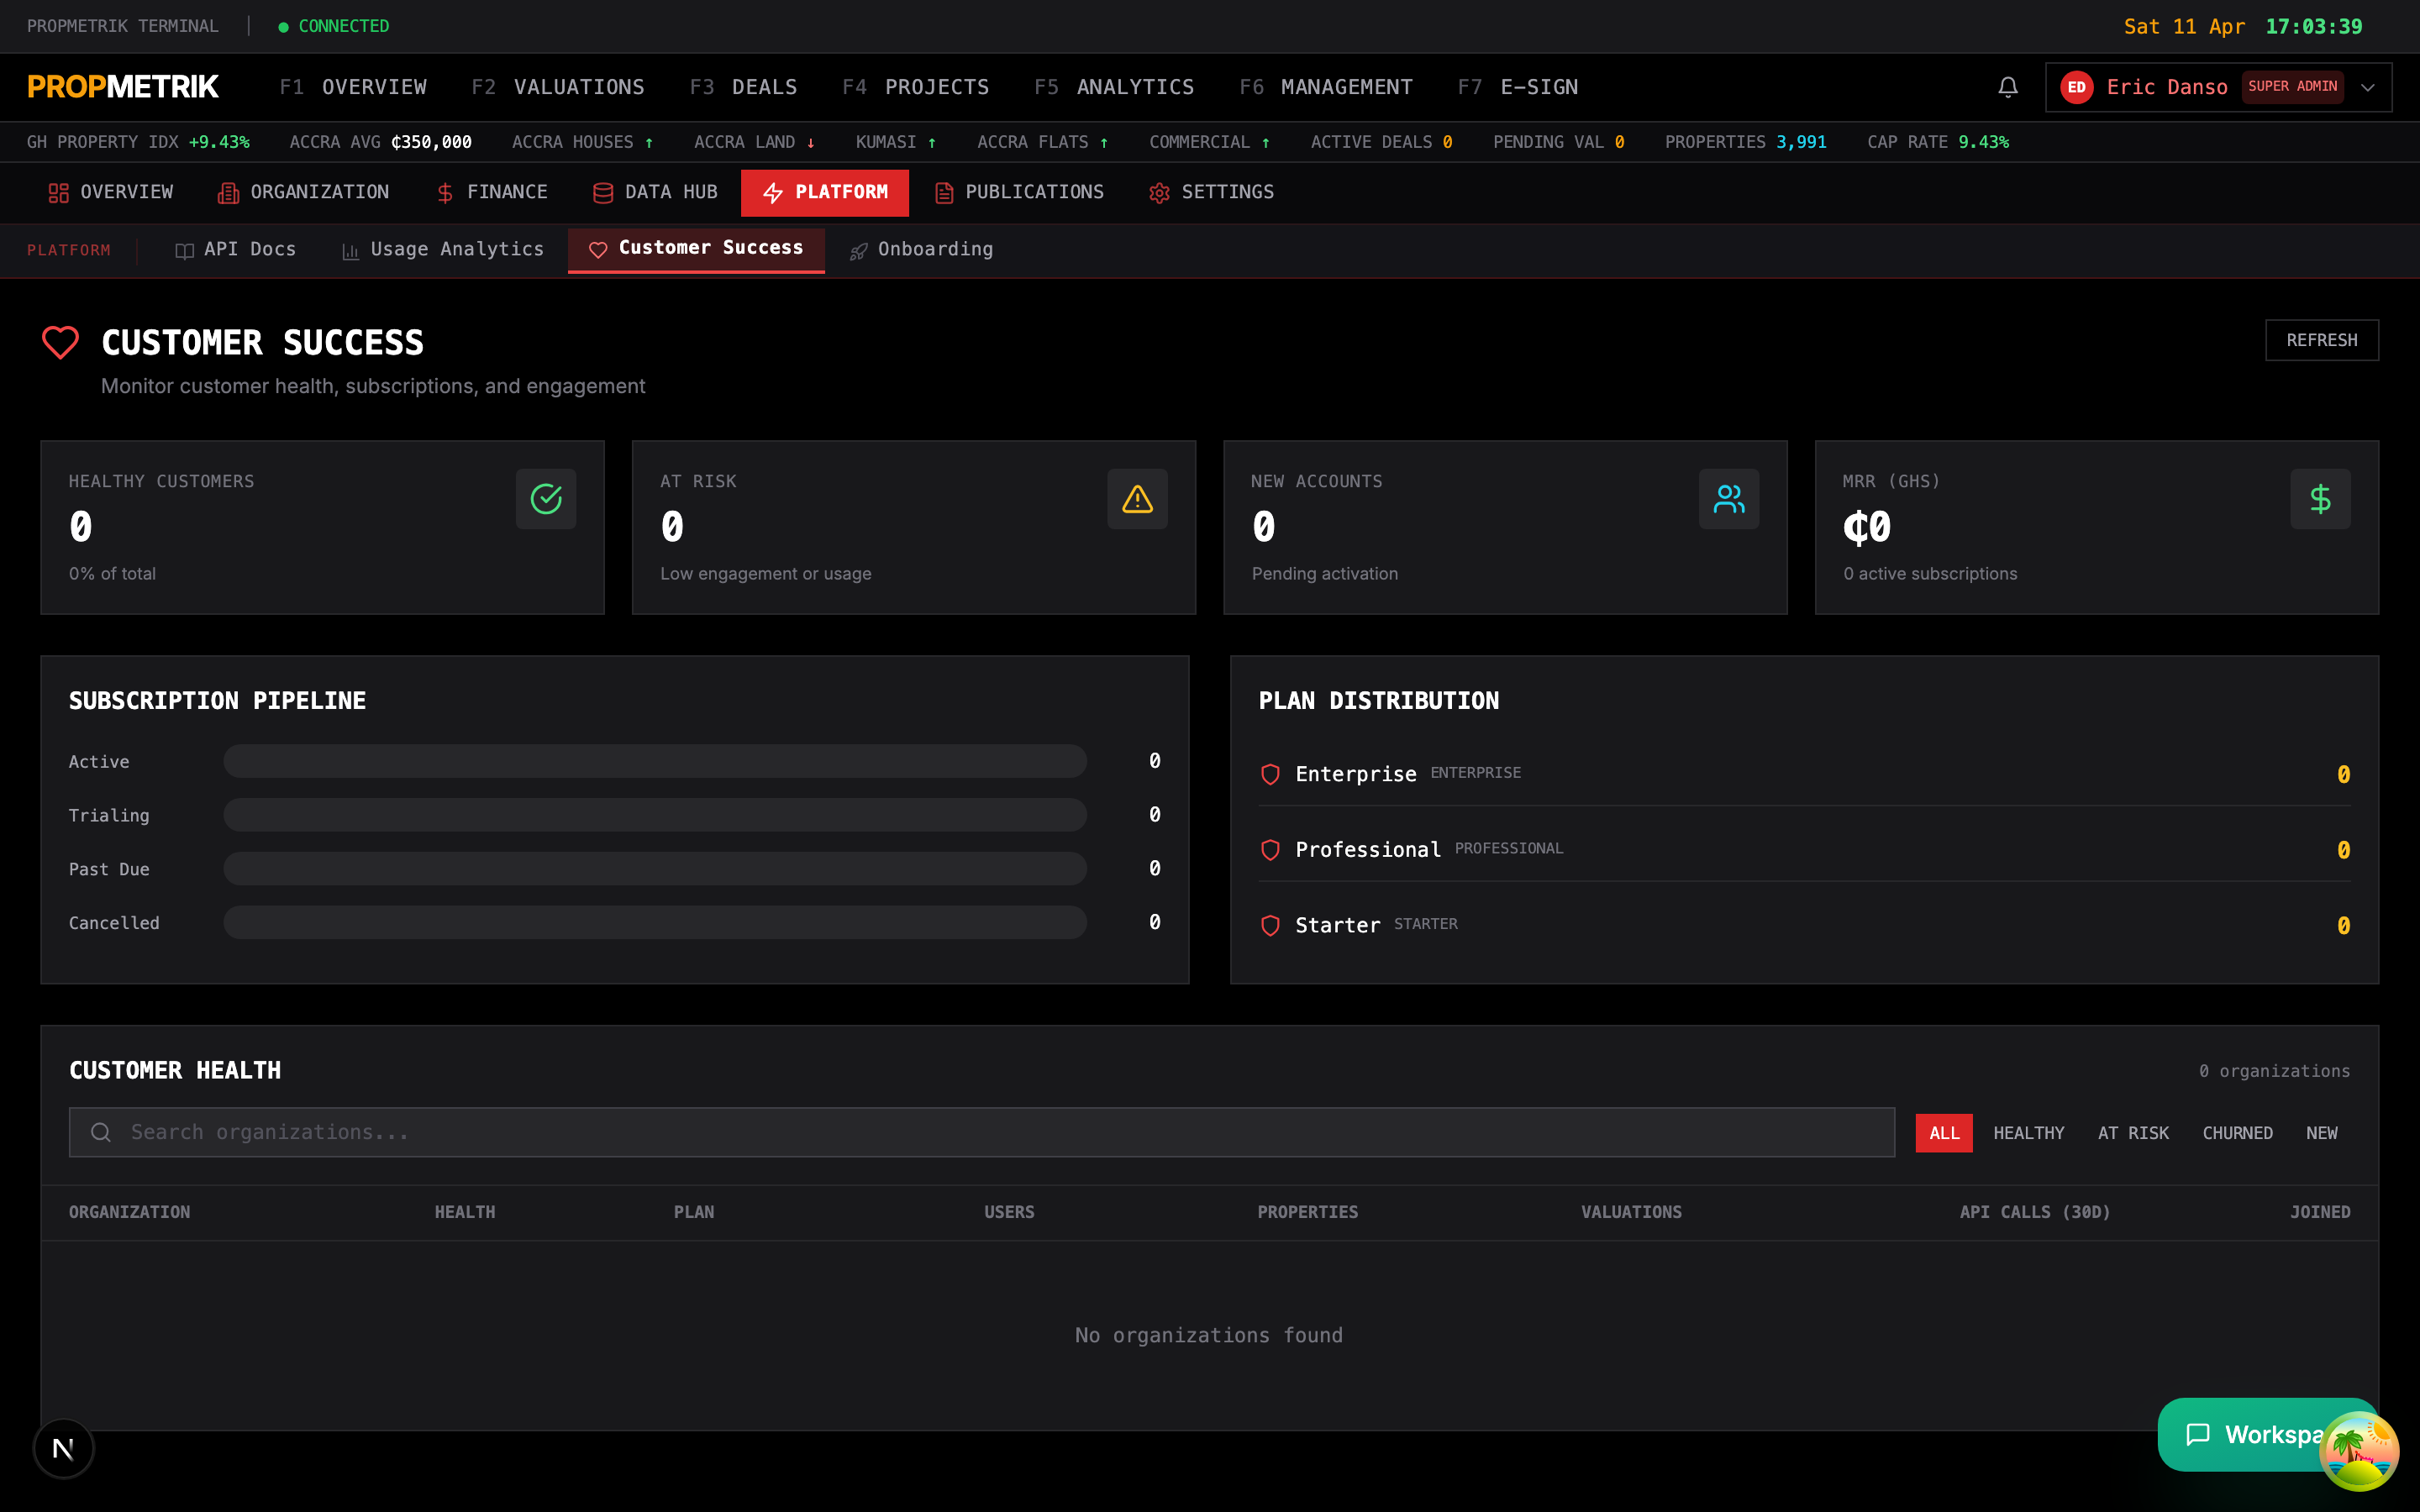Screen dimensions: 2420x1512
Task: Click the PROPMETRIK logo
Action: 122,87
